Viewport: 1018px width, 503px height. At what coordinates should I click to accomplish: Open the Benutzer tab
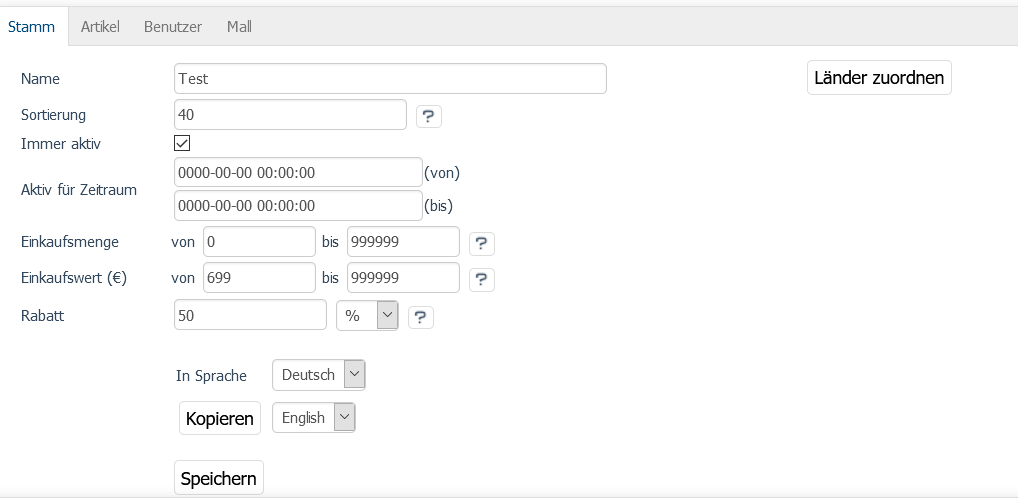pos(173,27)
